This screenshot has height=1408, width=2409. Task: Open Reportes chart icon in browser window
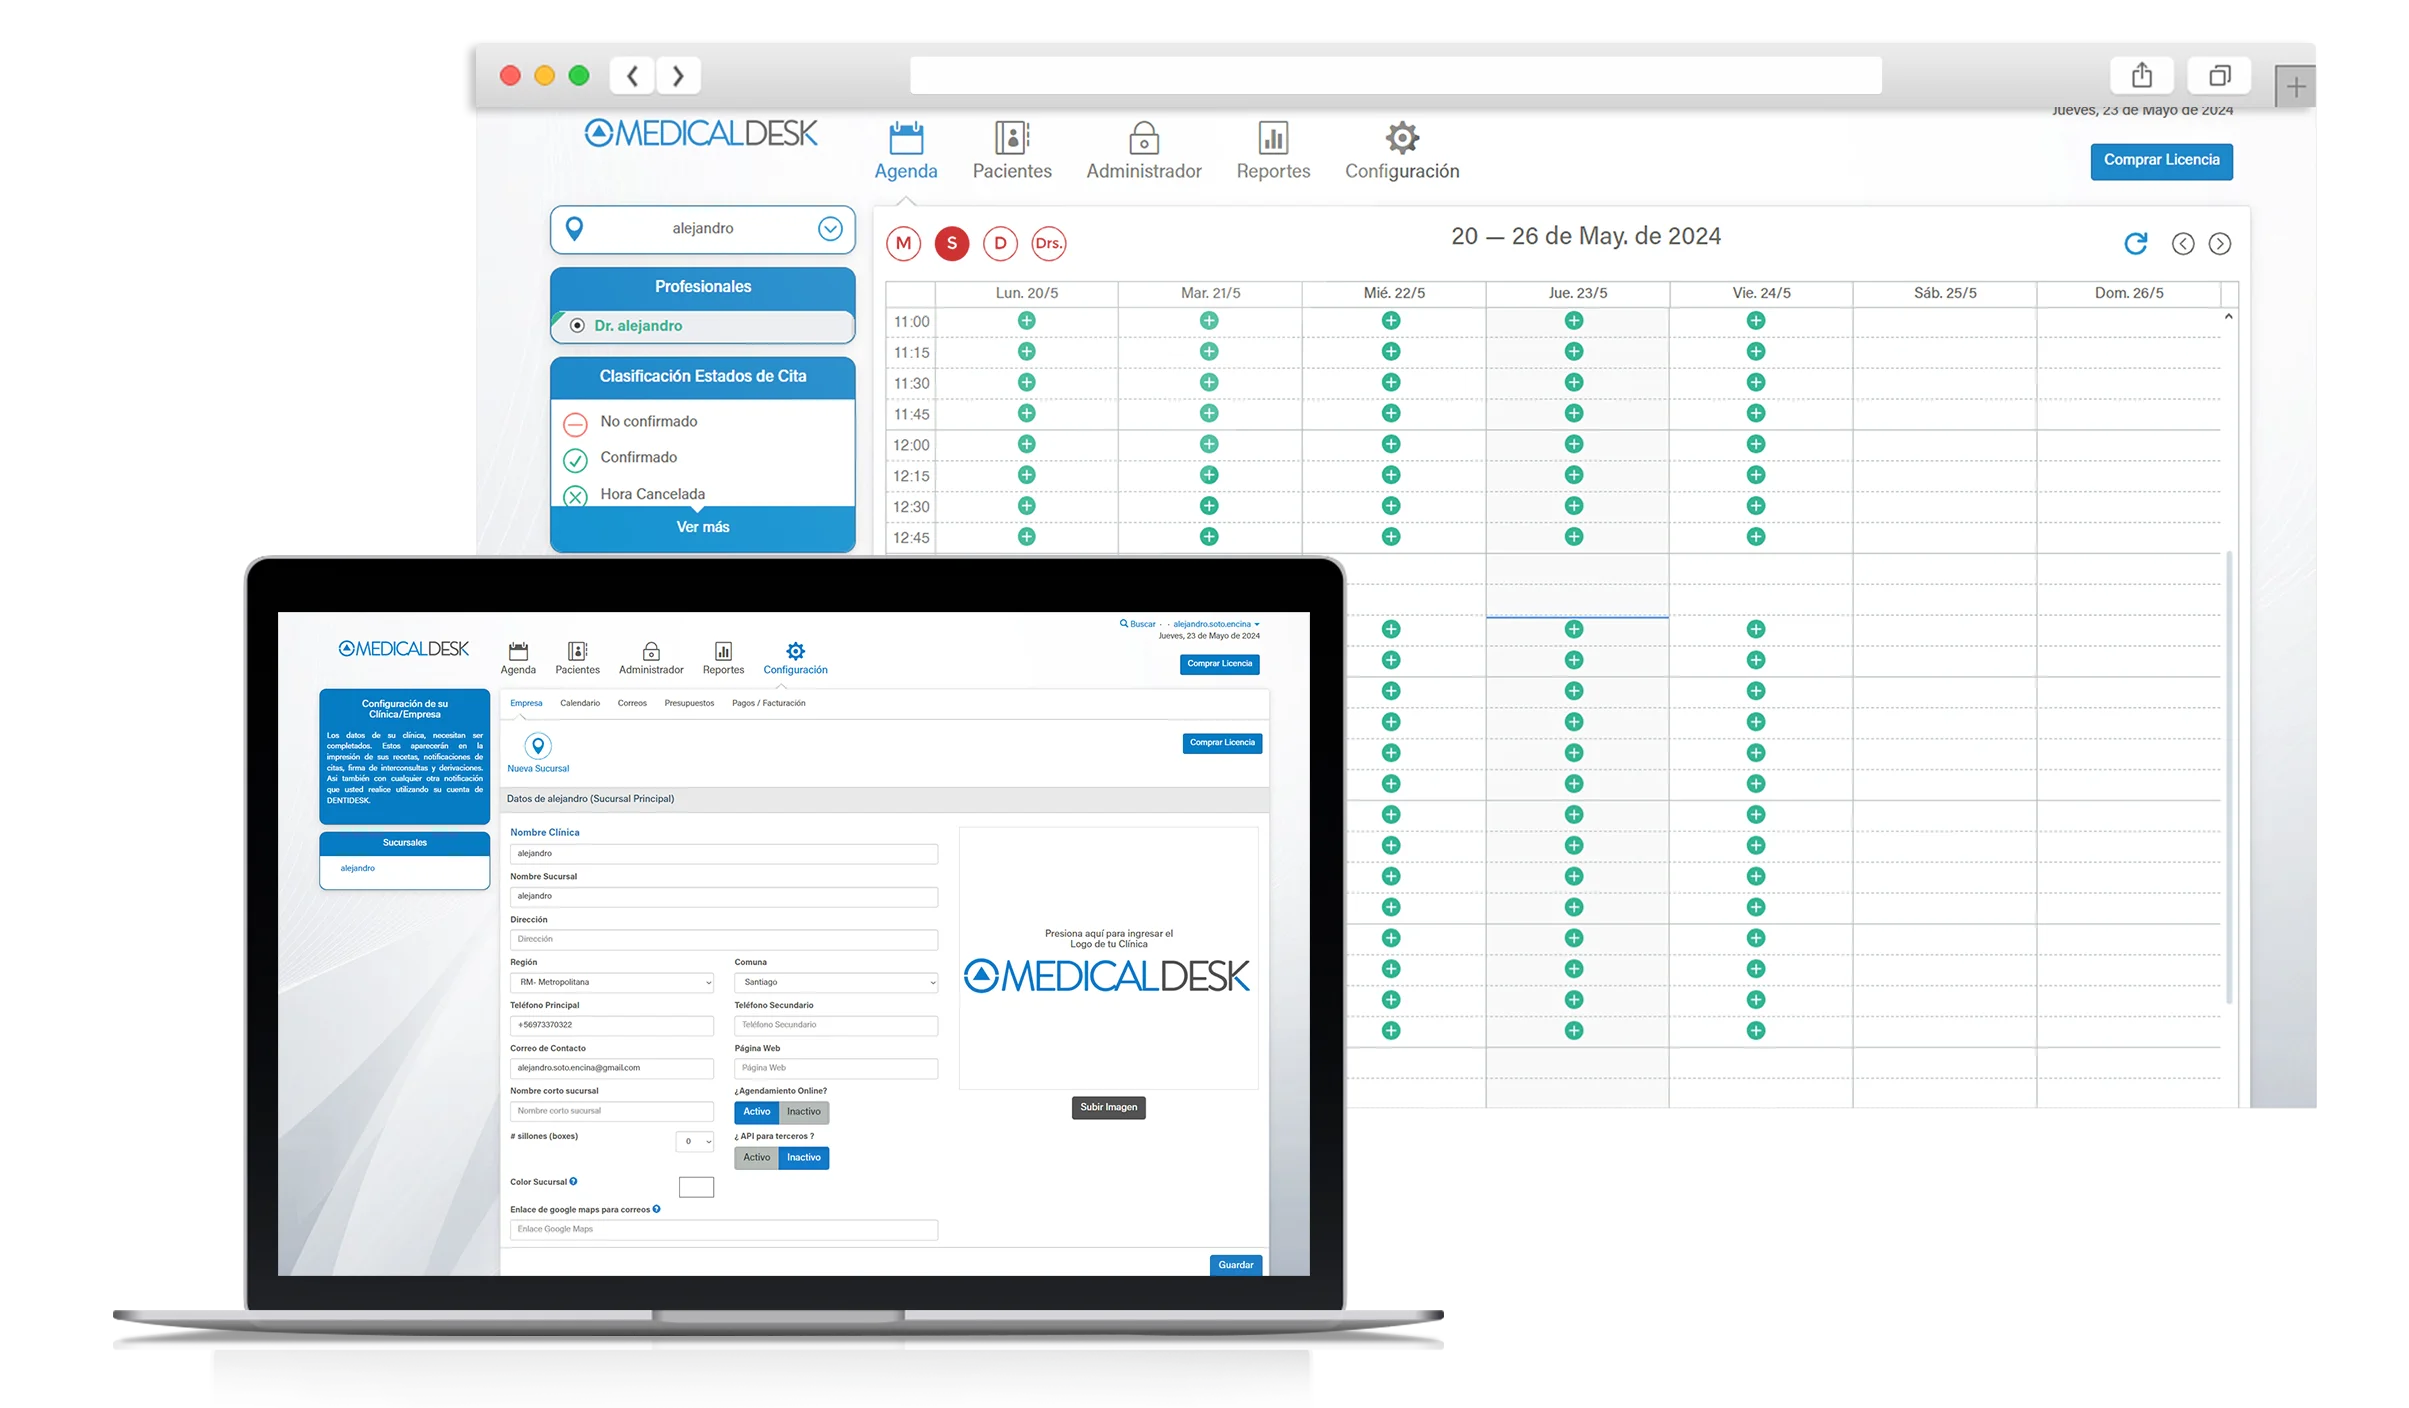(x=1273, y=138)
